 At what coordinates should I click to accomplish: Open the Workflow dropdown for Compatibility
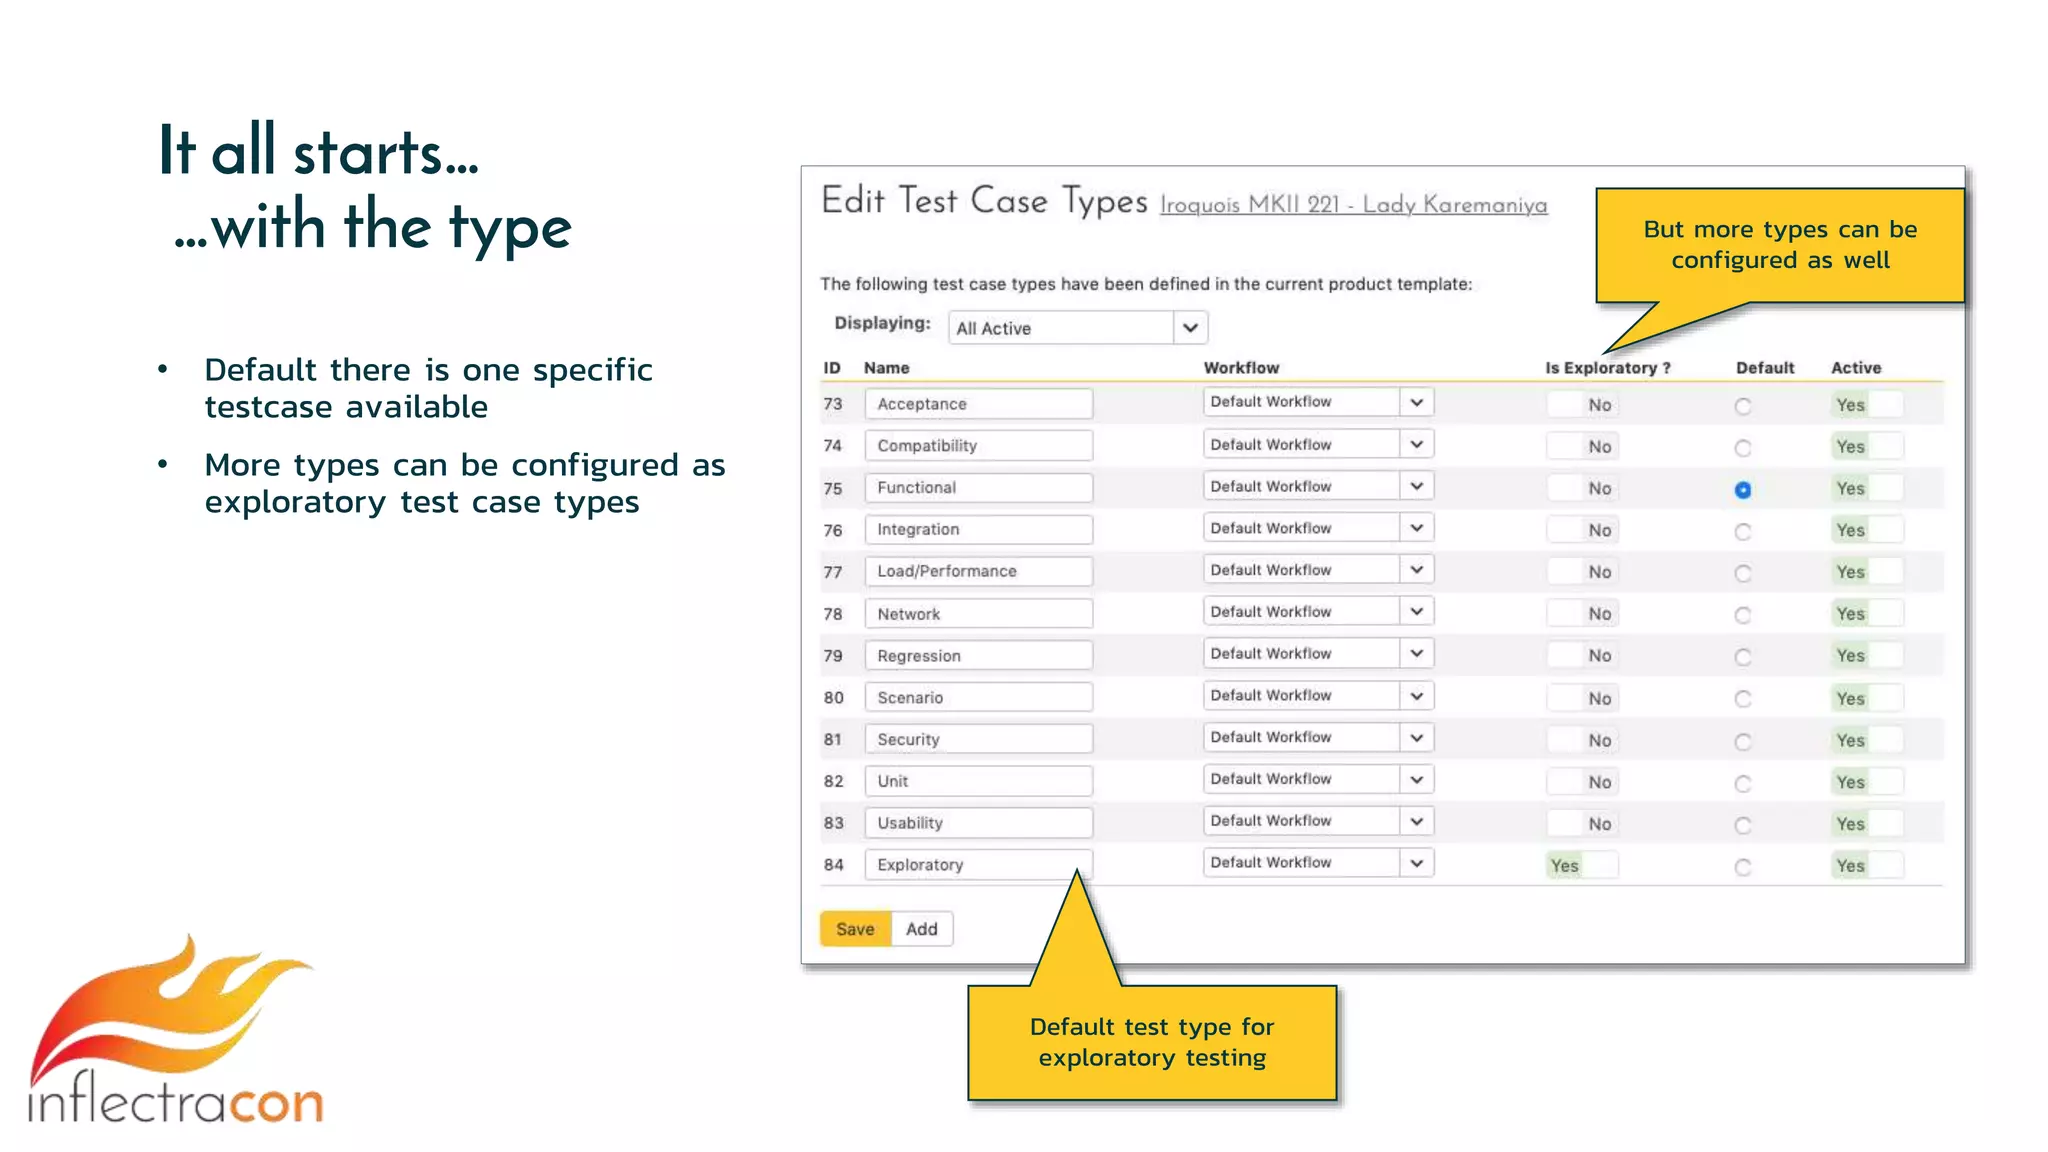coord(1318,444)
